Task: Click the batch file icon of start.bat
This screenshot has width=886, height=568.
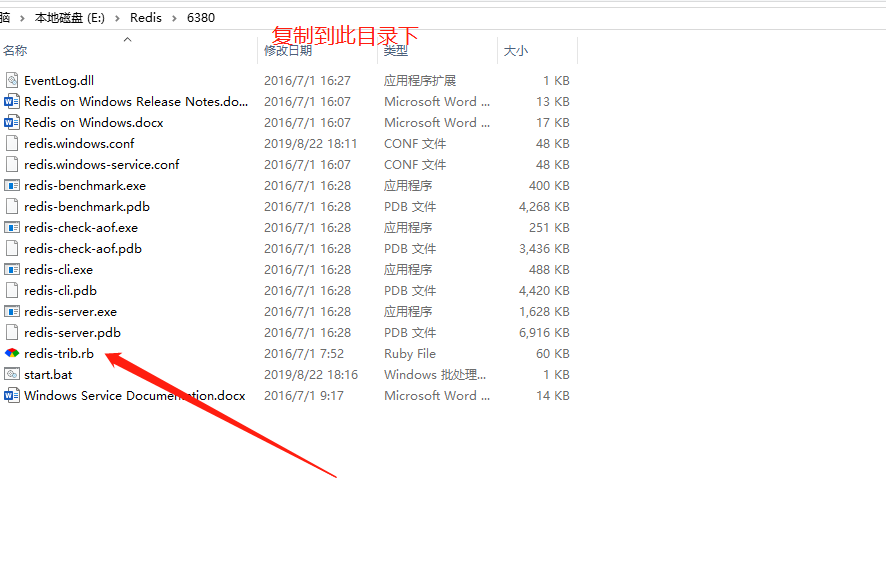Action: pyautogui.click(x=12, y=374)
